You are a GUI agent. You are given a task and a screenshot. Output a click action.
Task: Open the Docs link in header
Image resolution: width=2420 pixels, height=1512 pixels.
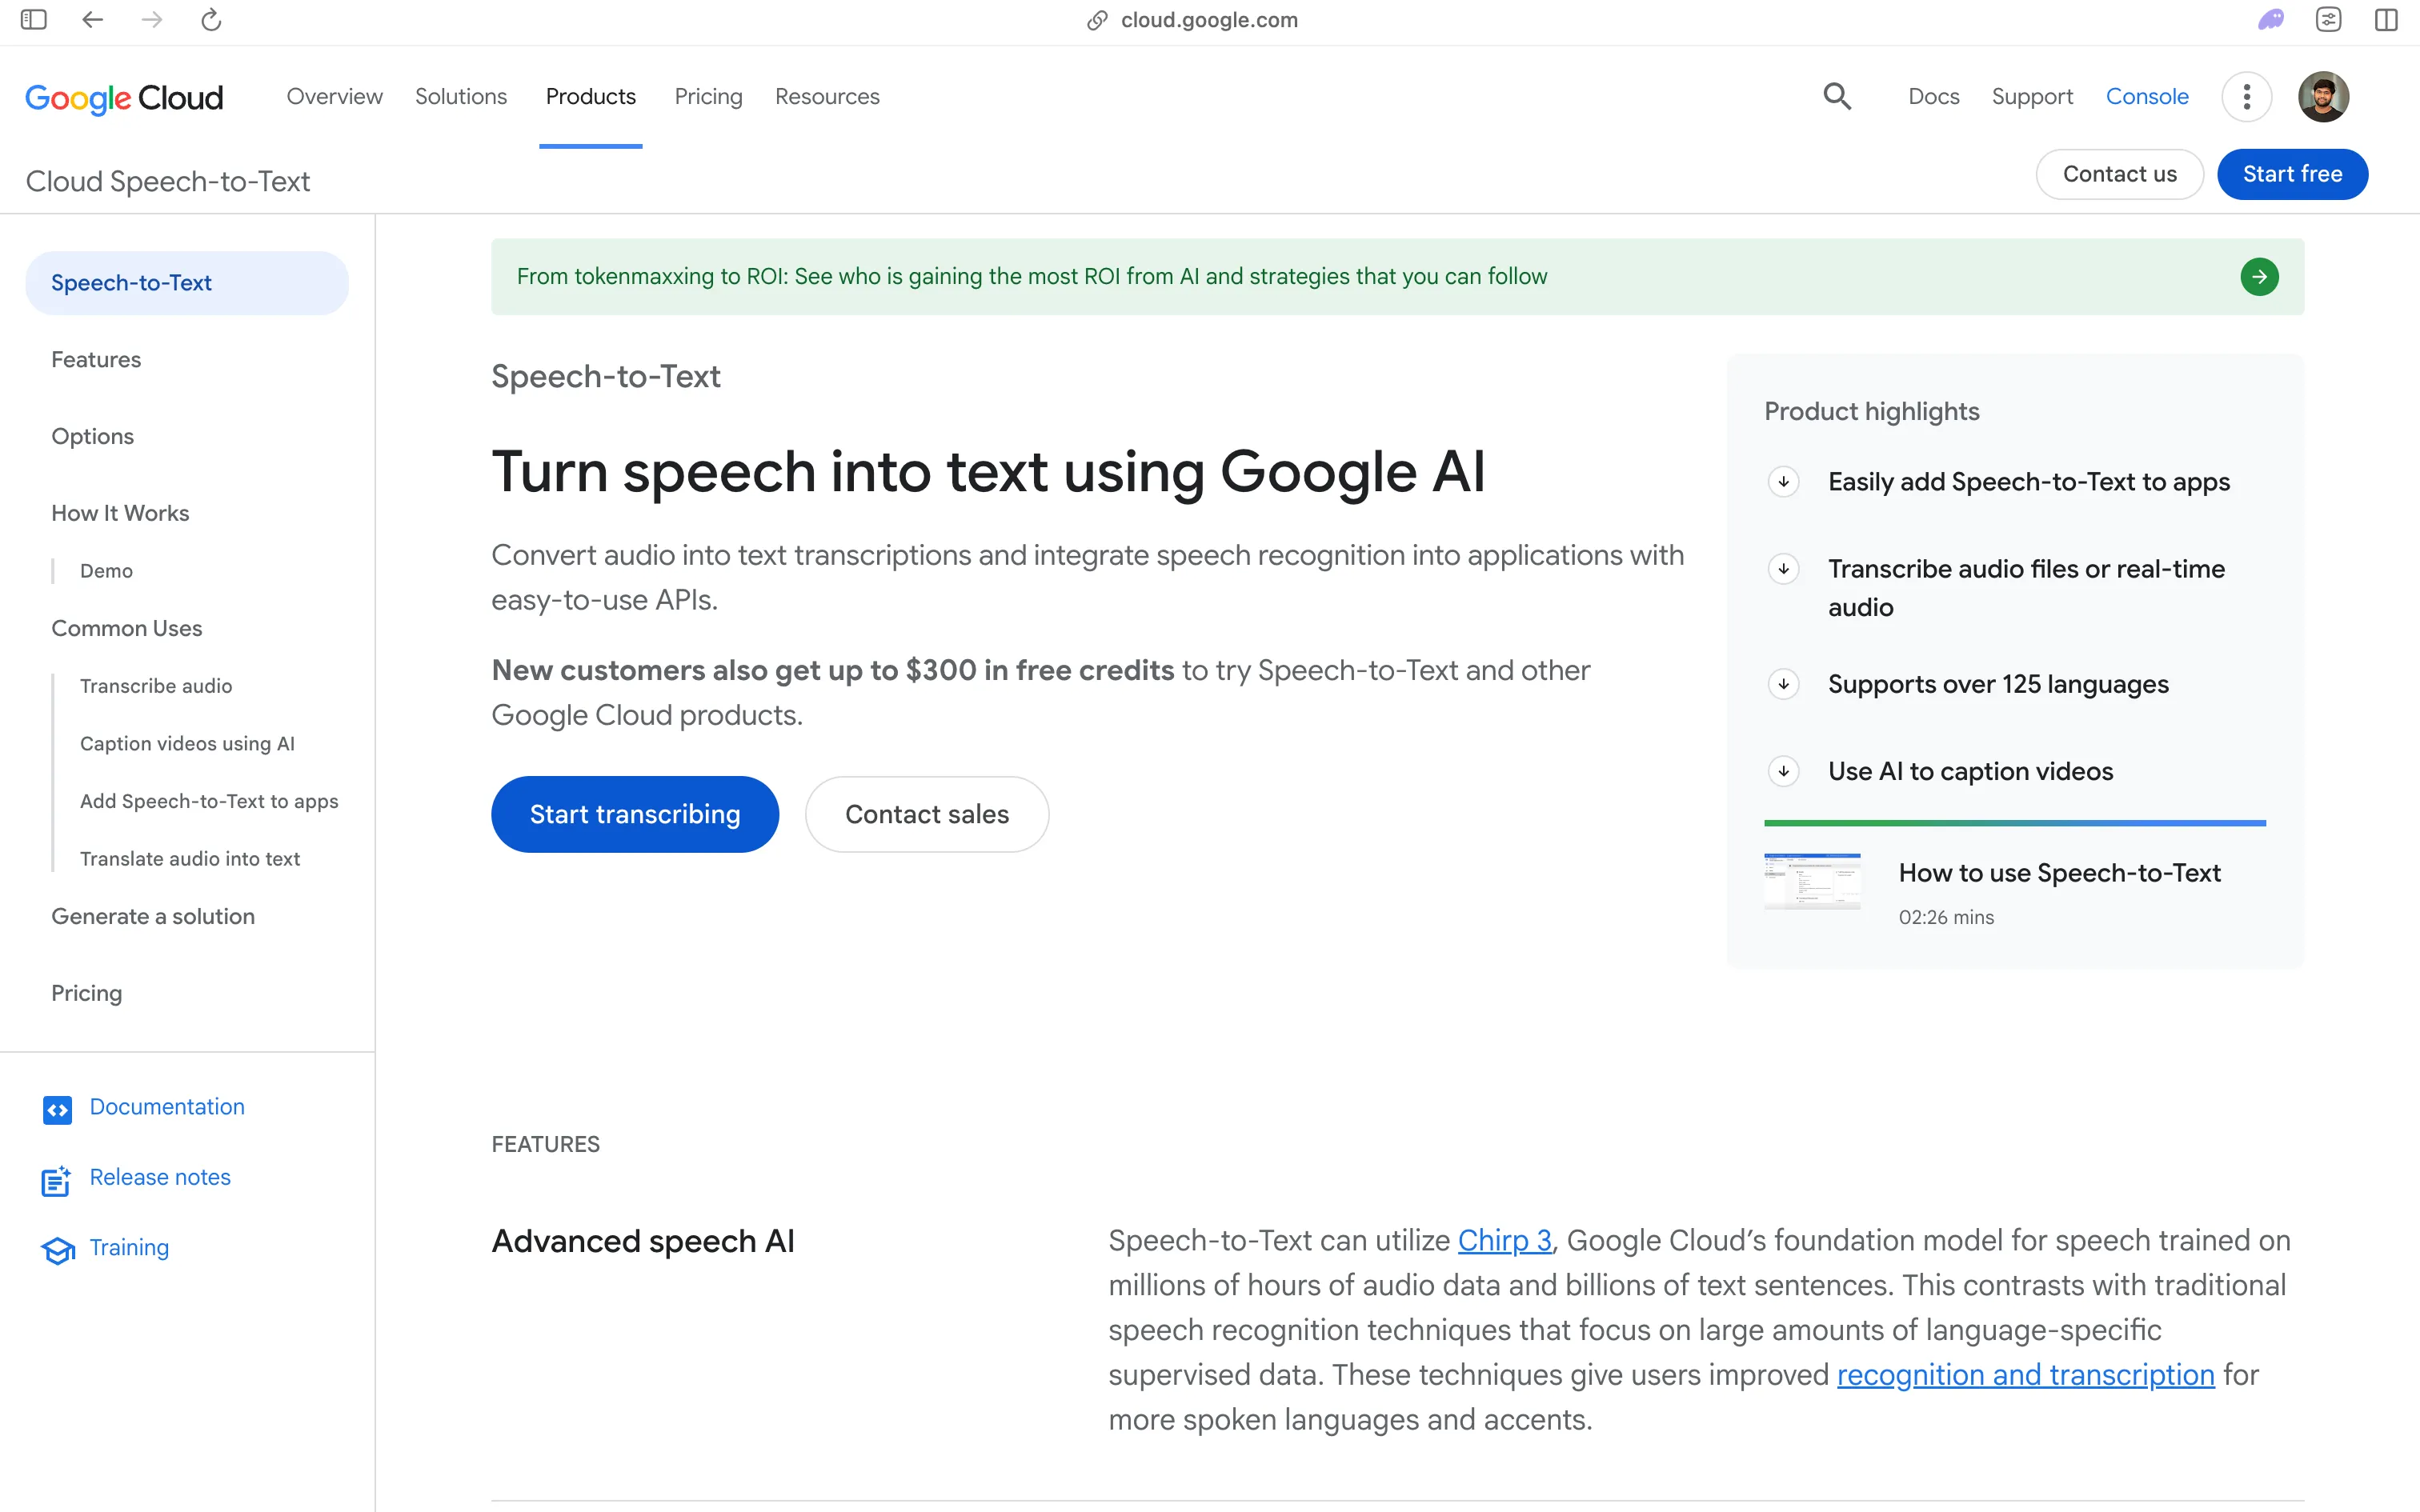tap(1933, 97)
